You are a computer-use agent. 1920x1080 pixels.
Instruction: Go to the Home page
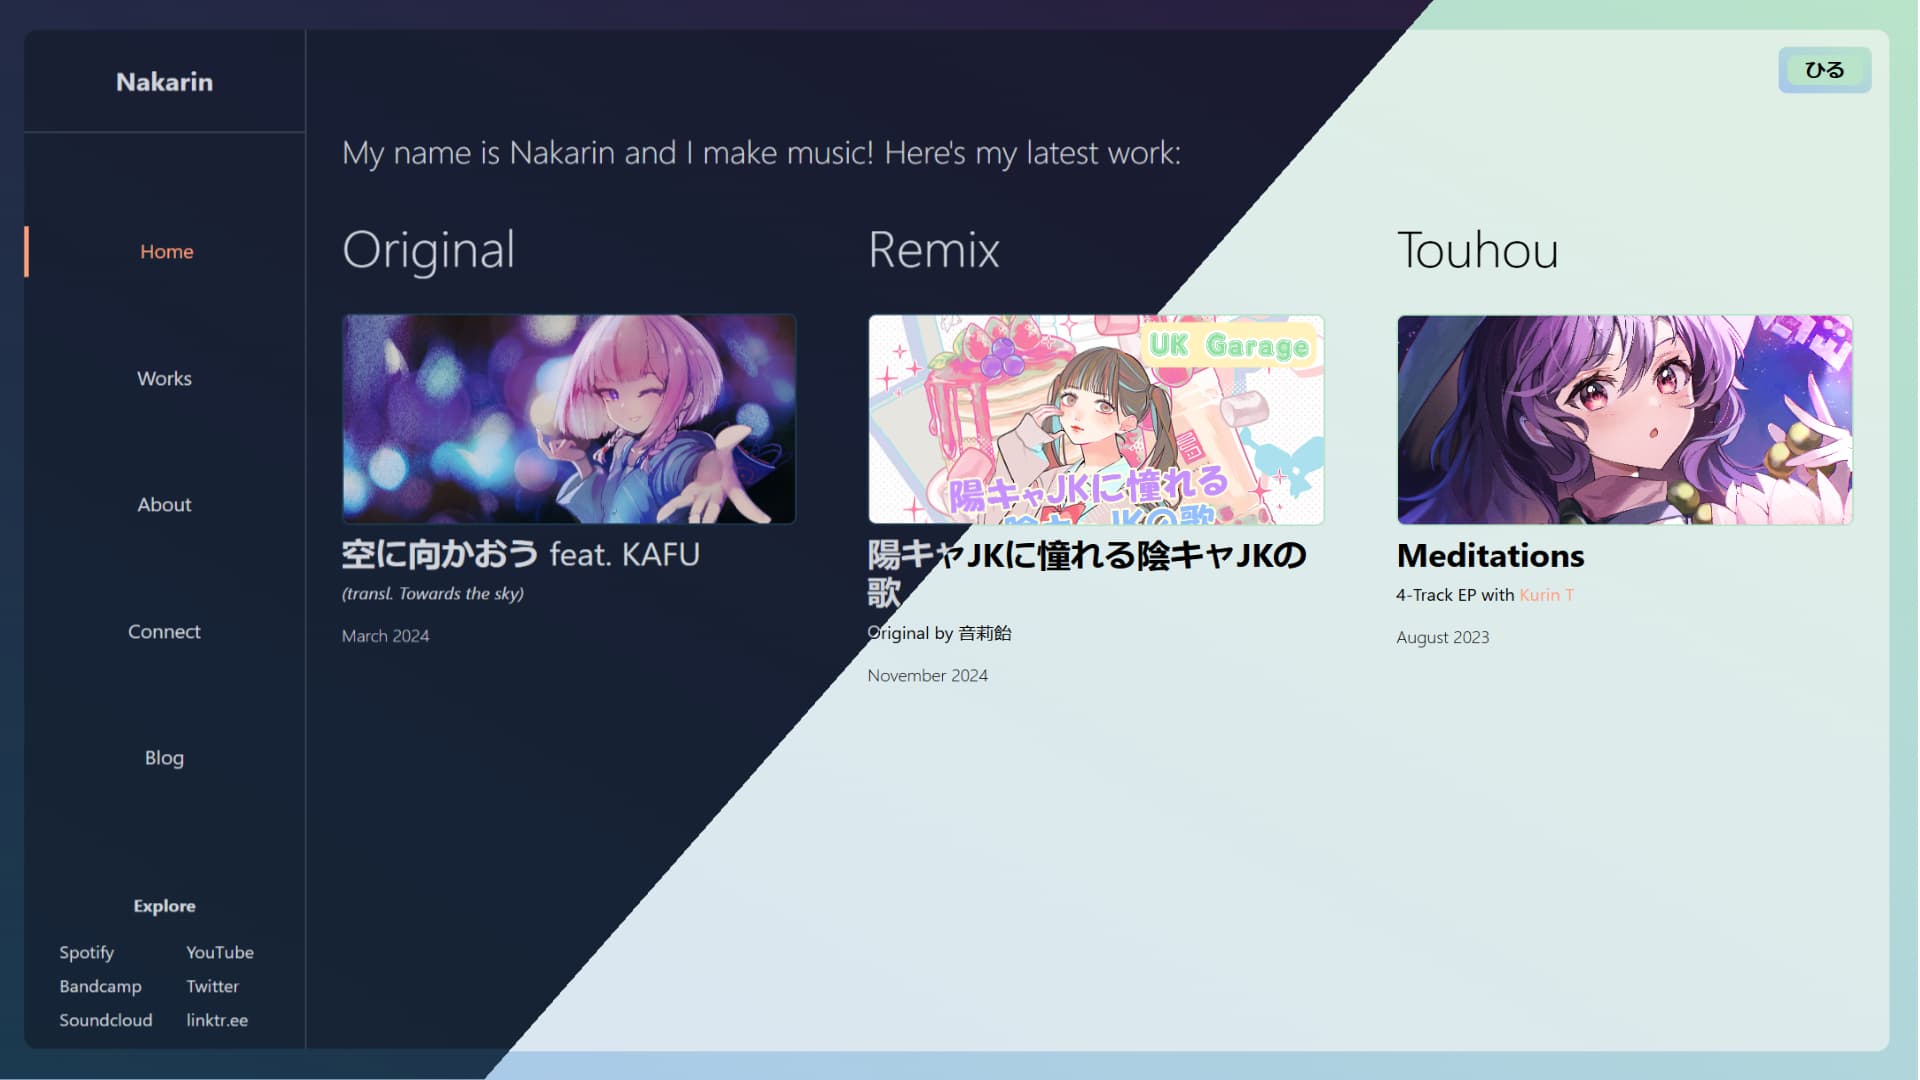pyautogui.click(x=166, y=252)
